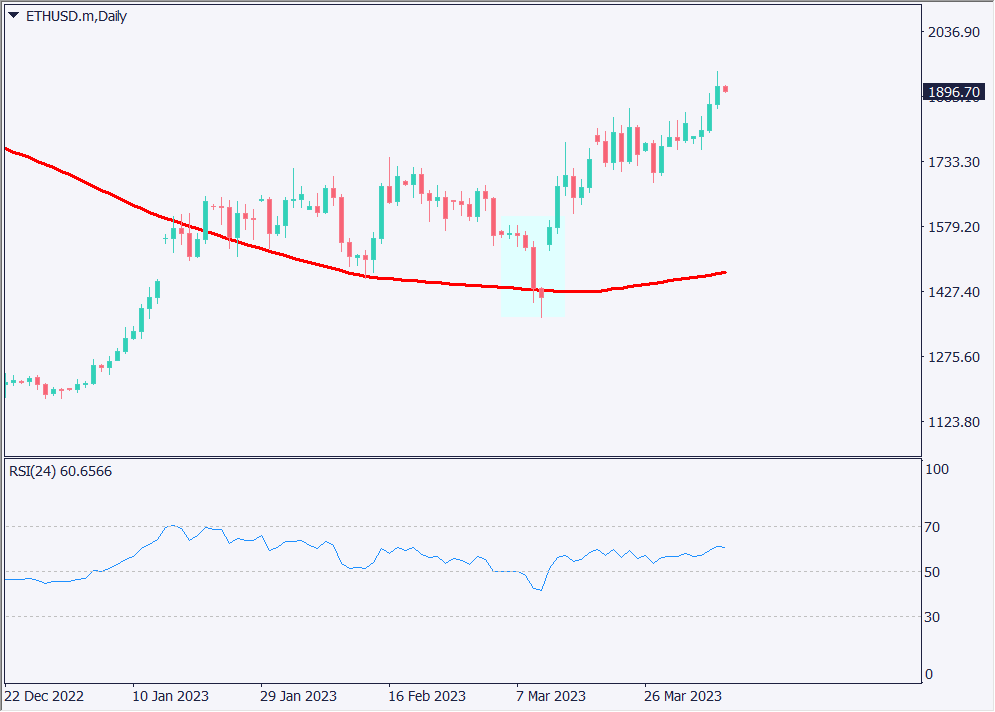
Task: Click the RSI(24) 60.6566 indicator label
Action: [60, 471]
